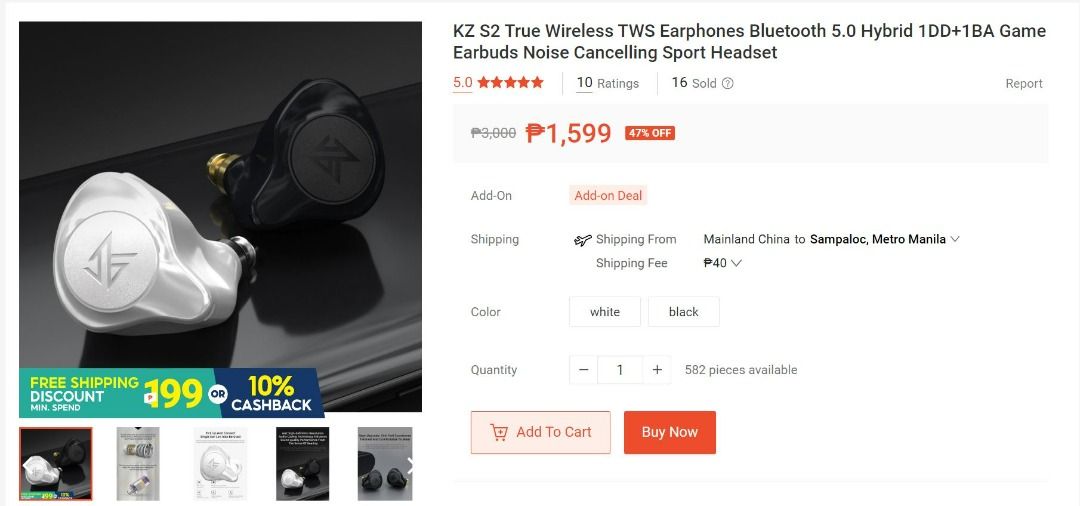Select the white color option
Screen dimensions: 1080x506
tap(605, 312)
